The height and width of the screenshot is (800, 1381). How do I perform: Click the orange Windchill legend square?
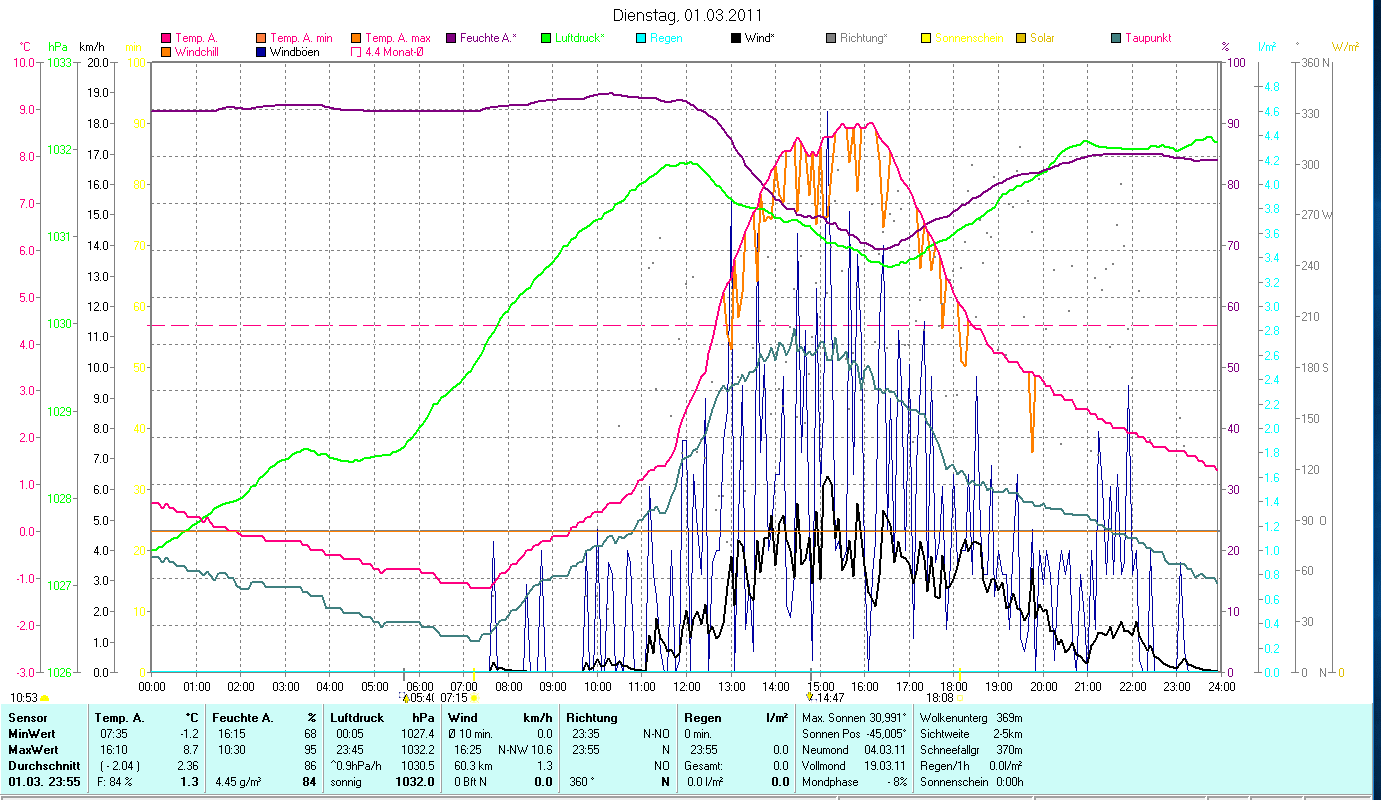[x=165, y=52]
